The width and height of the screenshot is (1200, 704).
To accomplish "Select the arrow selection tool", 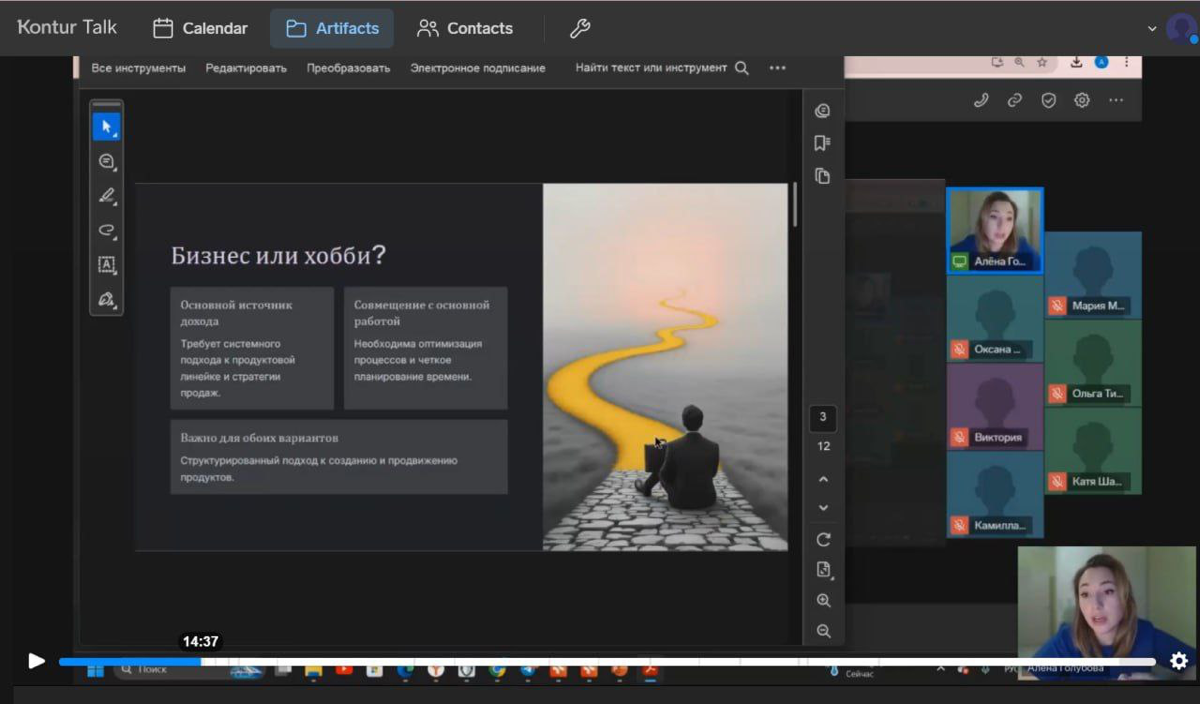I will tap(106, 127).
